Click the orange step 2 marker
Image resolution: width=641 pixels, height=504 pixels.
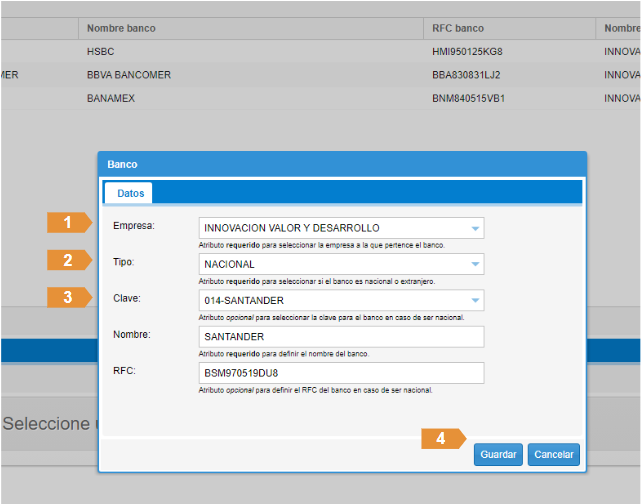(x=69, y=260)
